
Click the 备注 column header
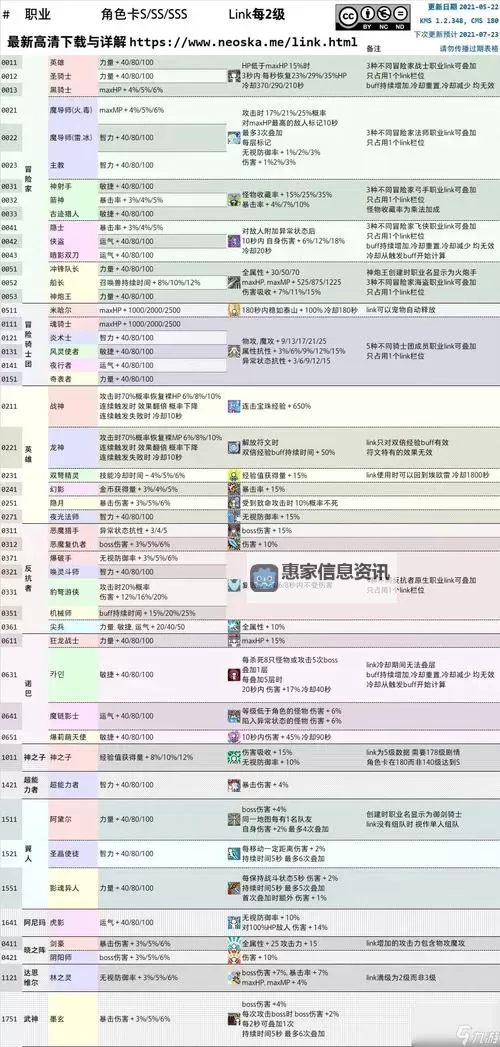373,49
